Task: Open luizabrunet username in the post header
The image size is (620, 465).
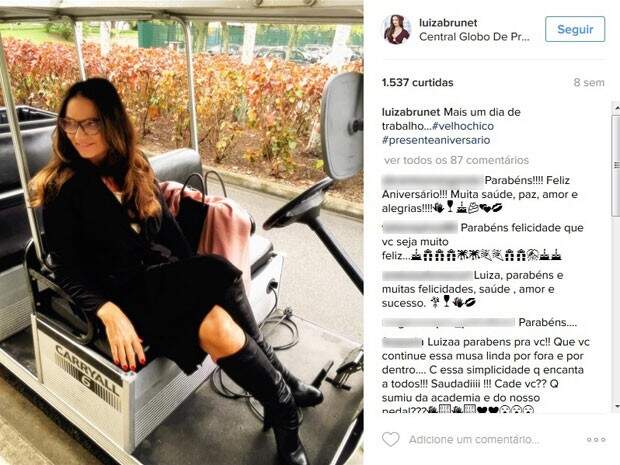Action: coord(448,23)
